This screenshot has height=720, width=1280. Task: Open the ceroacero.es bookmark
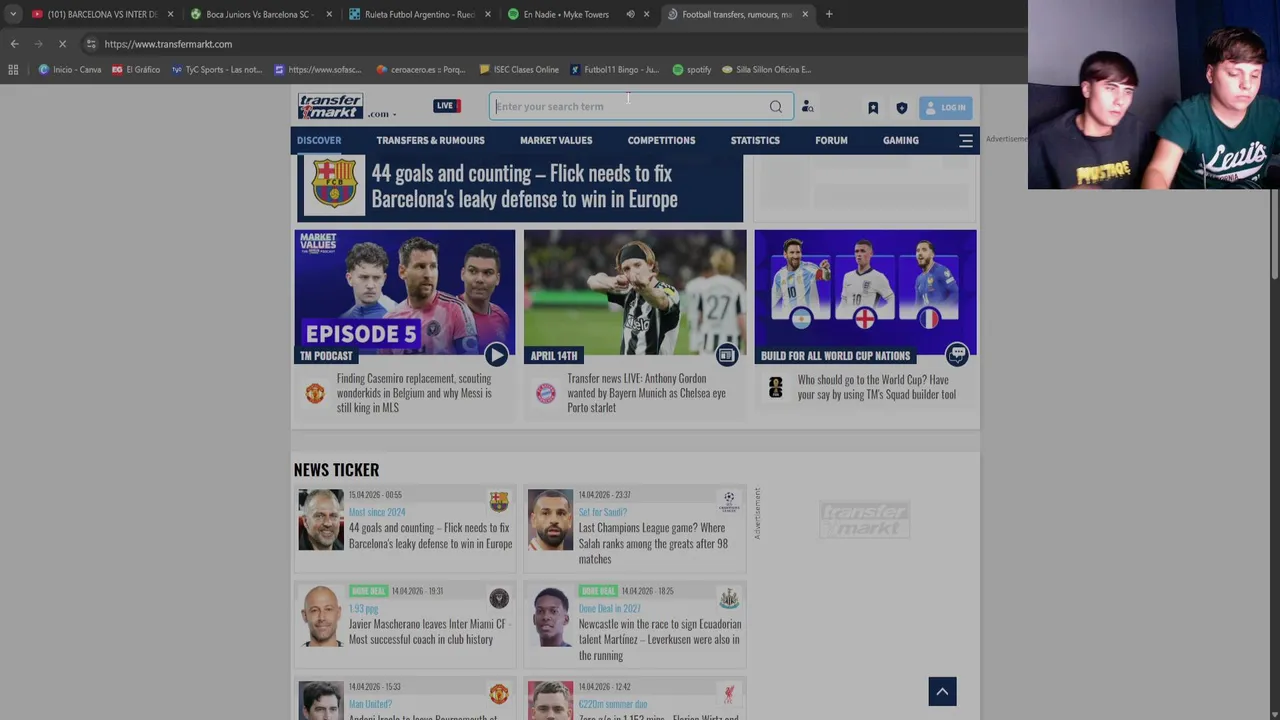point(421,70)
